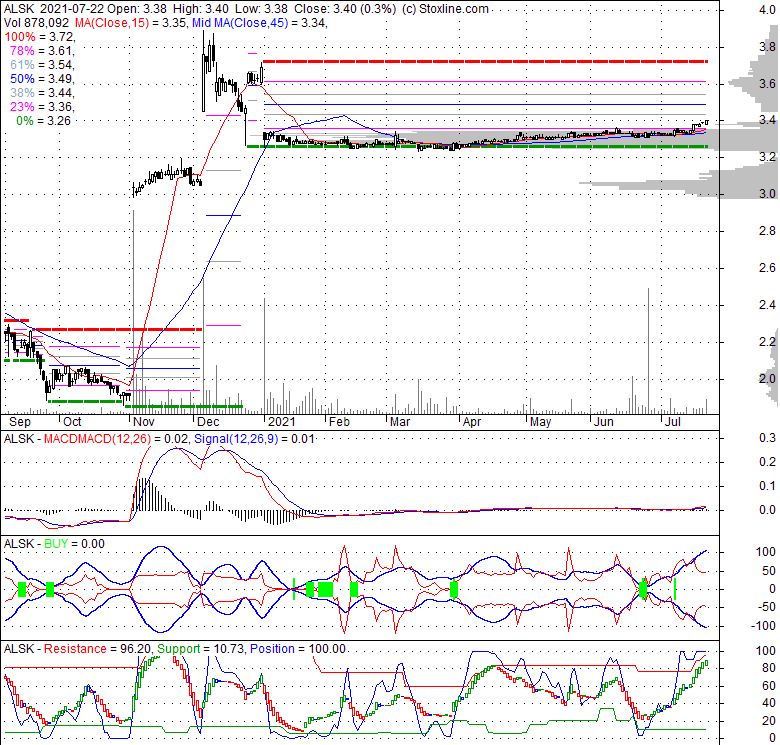Click the 'May' month label on time axis
The image size is (780, 745).
point(540,422)
